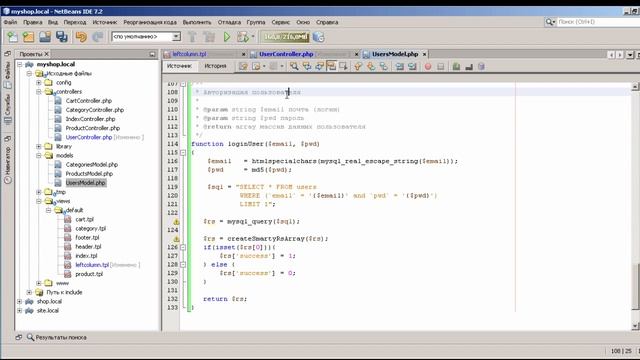
Task: Toggle rectangular selection mode
Action: pyautogui.click(x=343, y=66)
